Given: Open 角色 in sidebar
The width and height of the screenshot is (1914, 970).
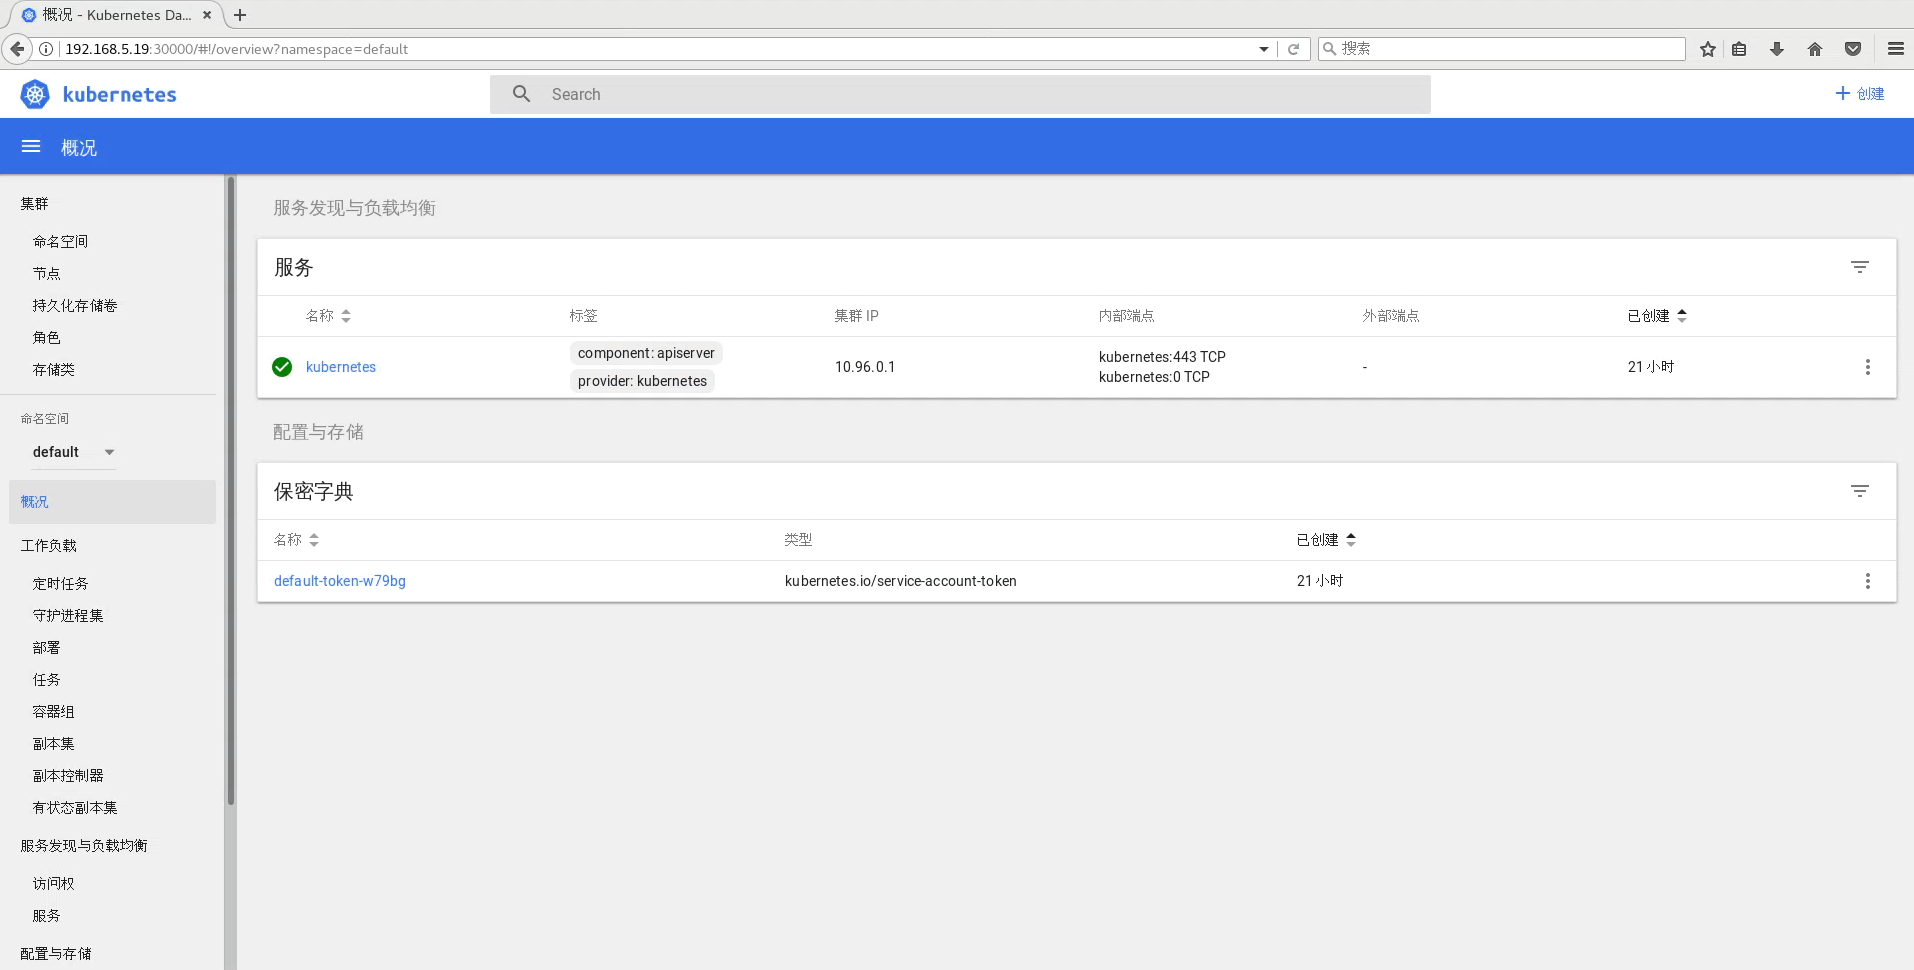Looking at the screenshot, I should (x=46, y=338).
